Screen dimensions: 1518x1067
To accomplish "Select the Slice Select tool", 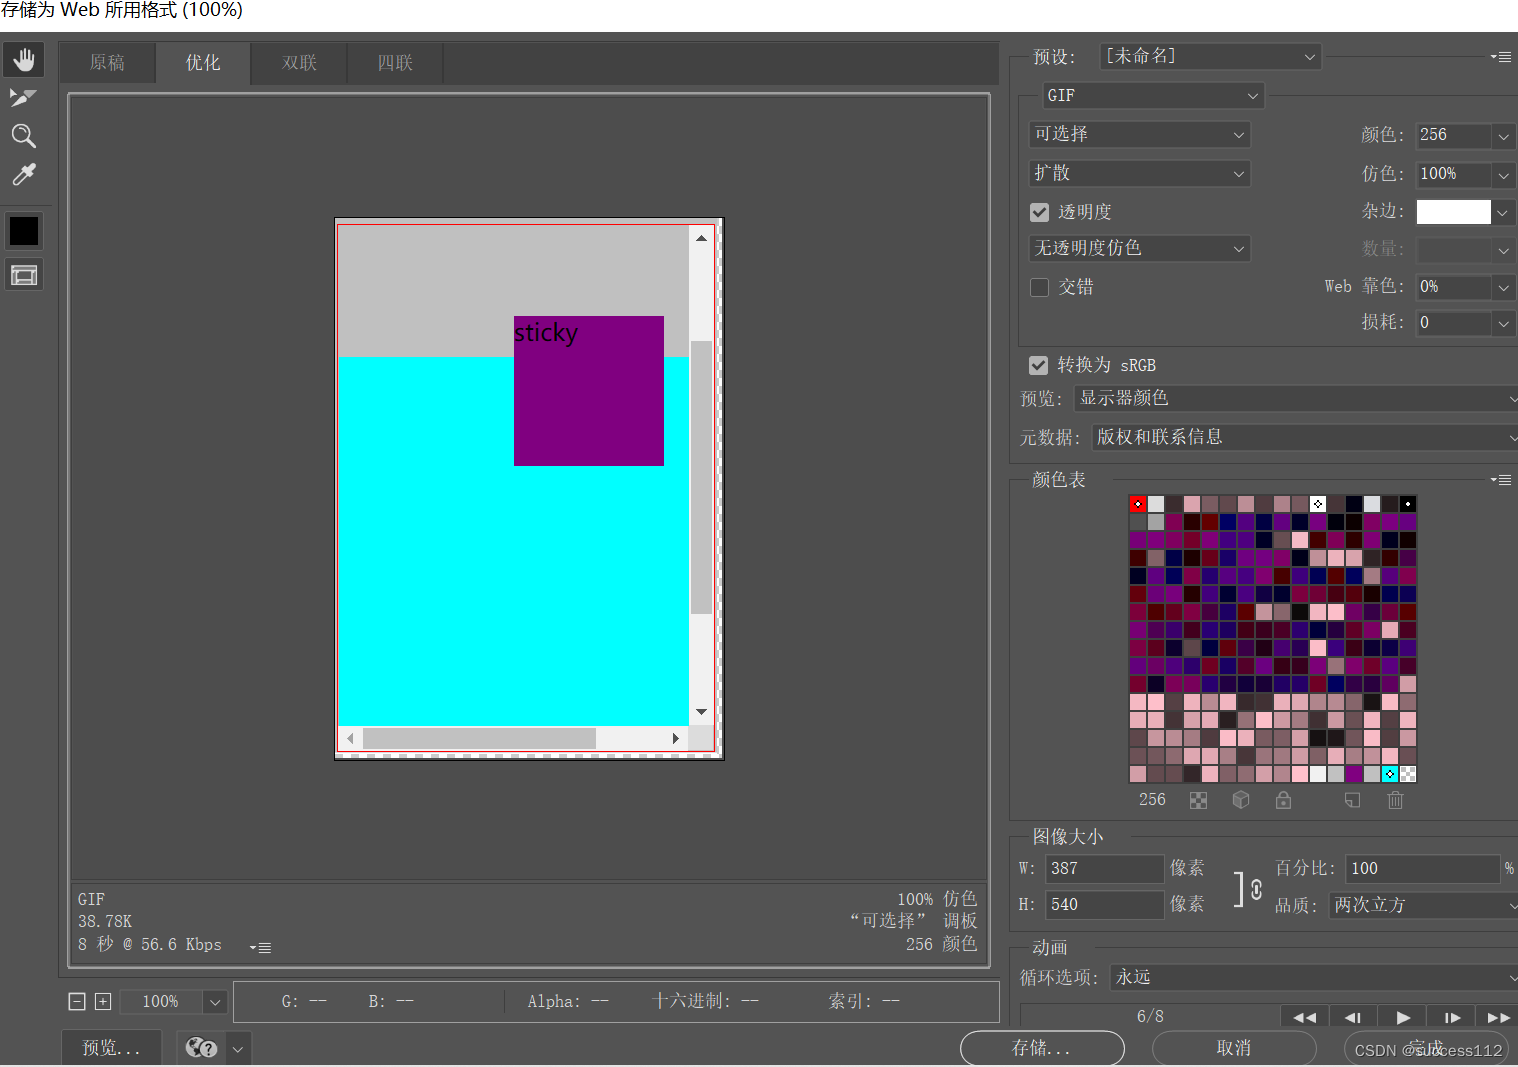I will [x=23, y=97].
